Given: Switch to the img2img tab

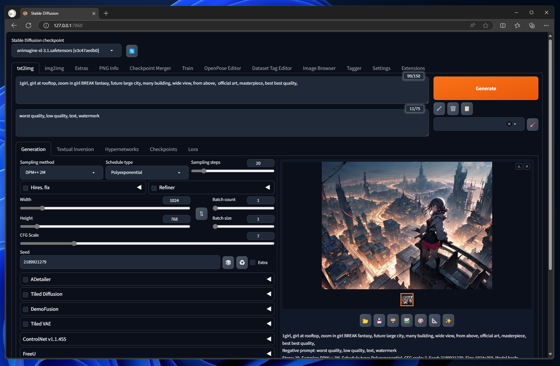Looking at the screenshot, I should [54, 68].
